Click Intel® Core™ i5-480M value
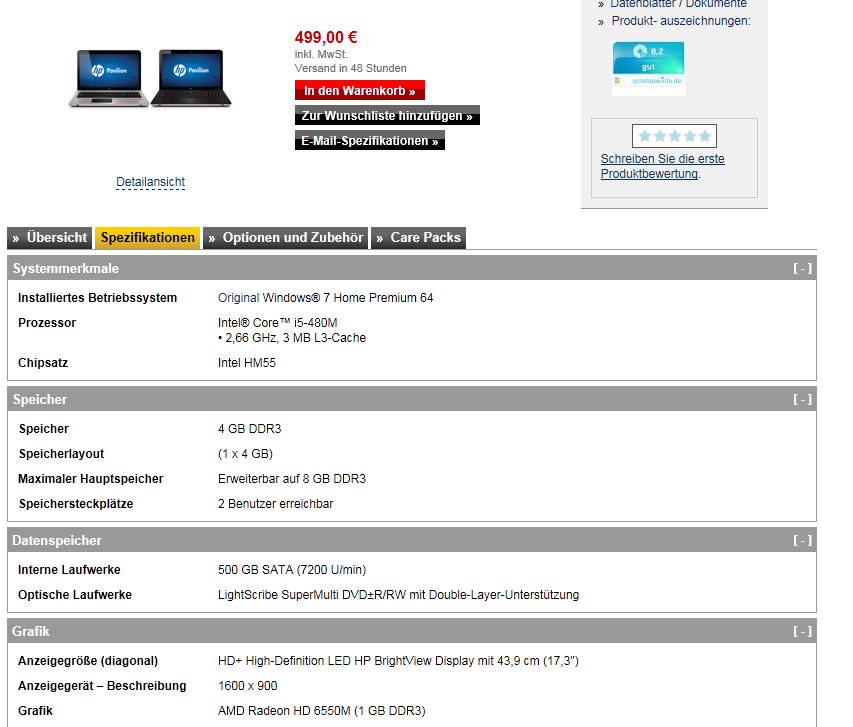 (277, 323)
